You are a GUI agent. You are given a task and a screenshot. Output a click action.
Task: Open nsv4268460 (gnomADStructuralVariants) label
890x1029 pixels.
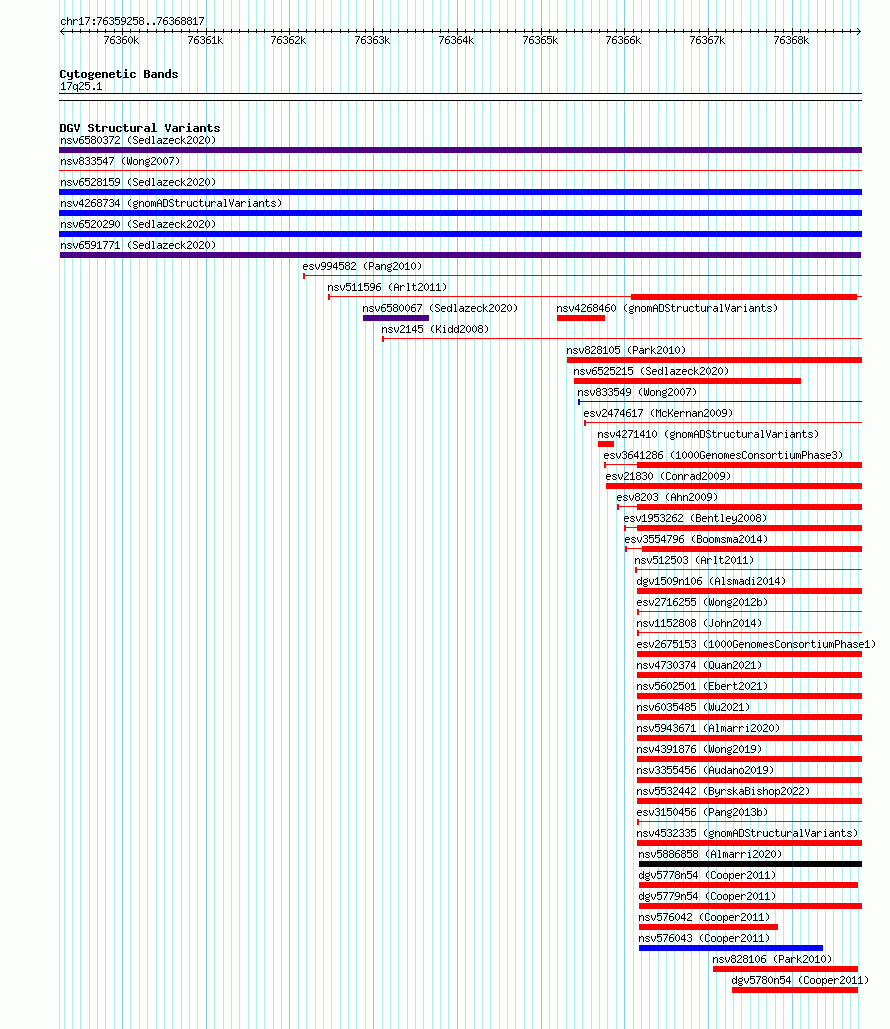click(667, 308)
